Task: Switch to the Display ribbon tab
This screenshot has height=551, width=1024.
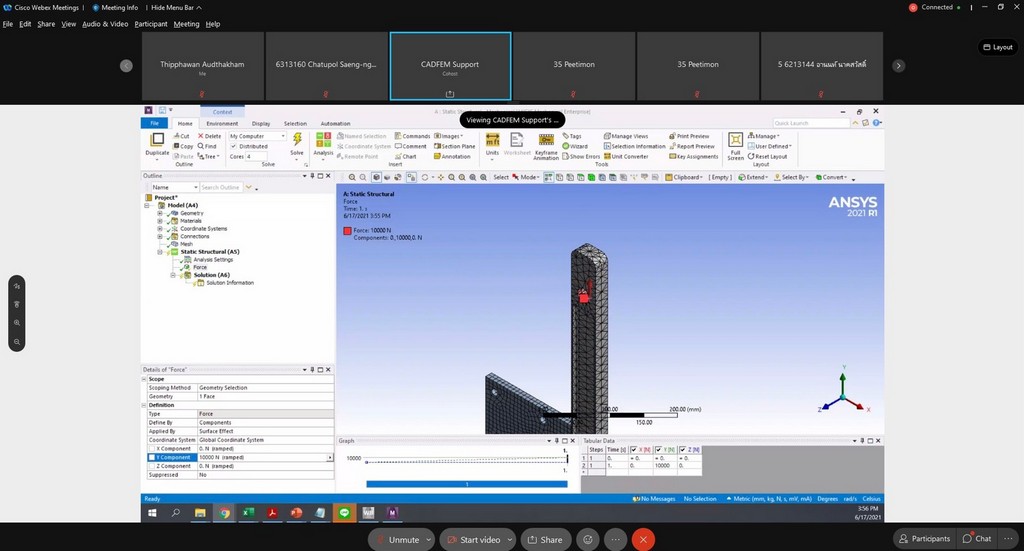Action: pyautogui.click(x=260, y=123)
